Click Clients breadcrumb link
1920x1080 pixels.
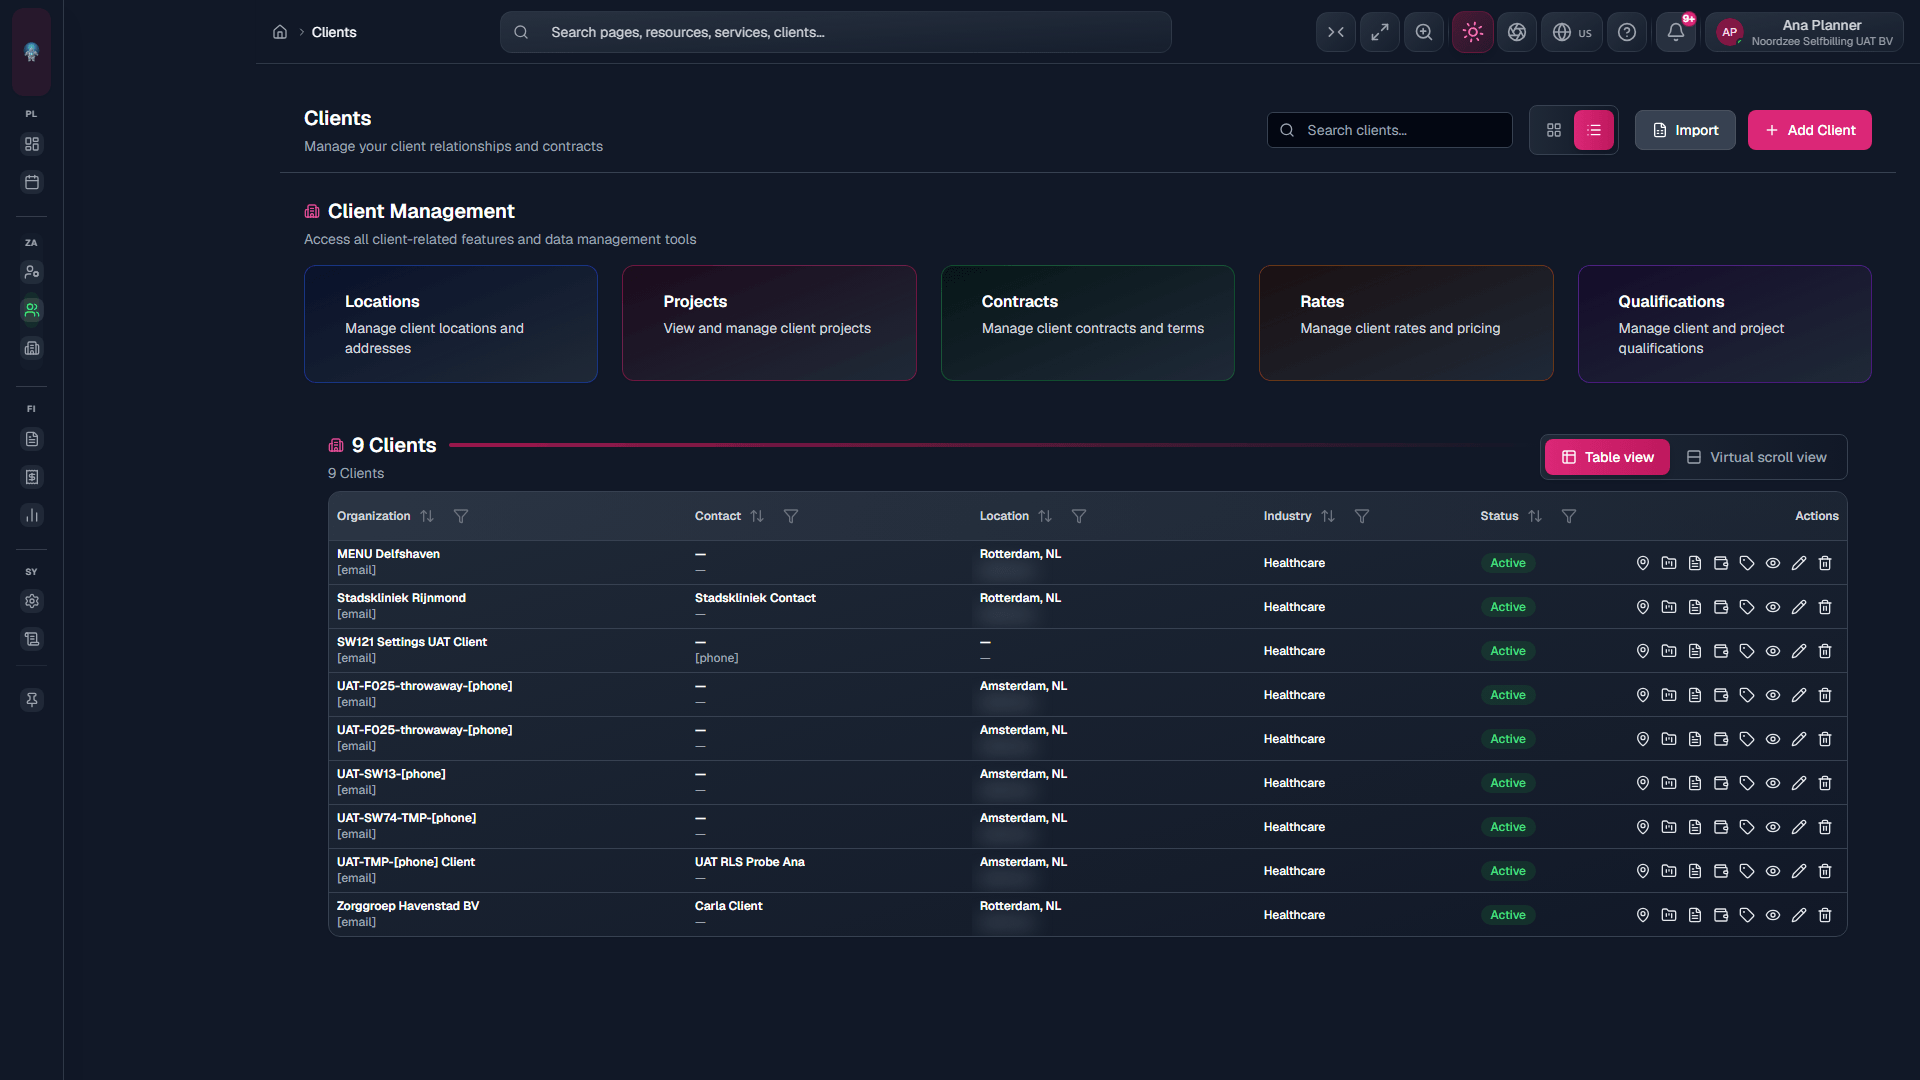click(x=334, y=32)
